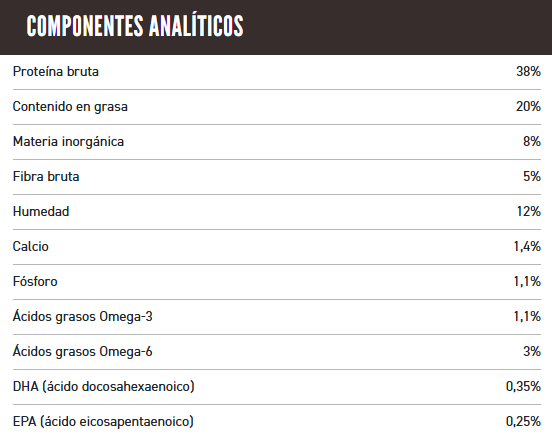
Task: Click the 20% fat value
Action: 528,106
